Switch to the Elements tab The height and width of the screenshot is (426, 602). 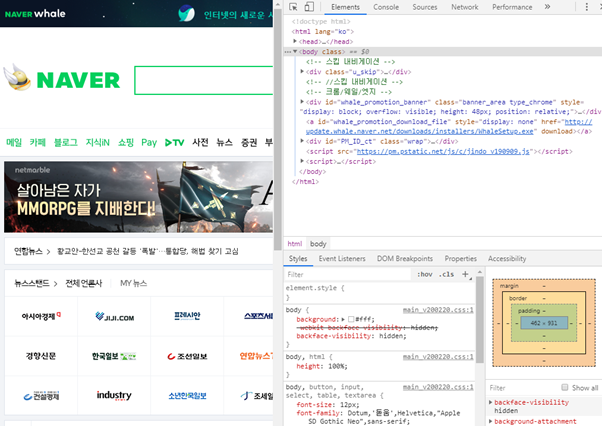point(345,7)
